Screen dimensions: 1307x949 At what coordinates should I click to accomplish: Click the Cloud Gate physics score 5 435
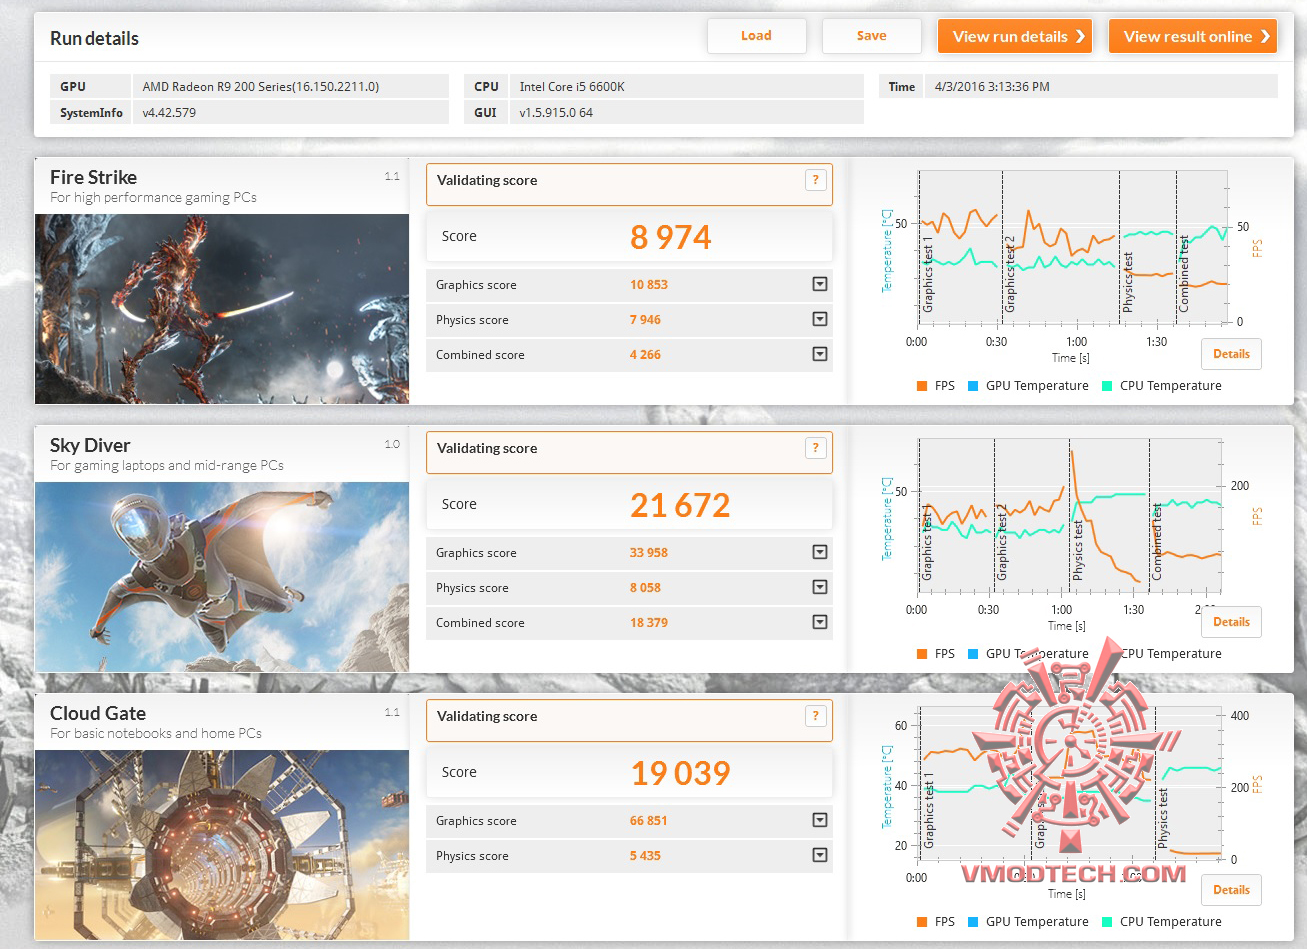click(x=645, y=856)
